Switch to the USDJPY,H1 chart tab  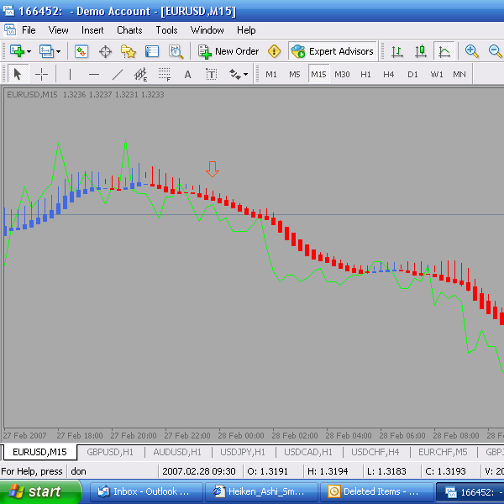[x=242, y=452]
